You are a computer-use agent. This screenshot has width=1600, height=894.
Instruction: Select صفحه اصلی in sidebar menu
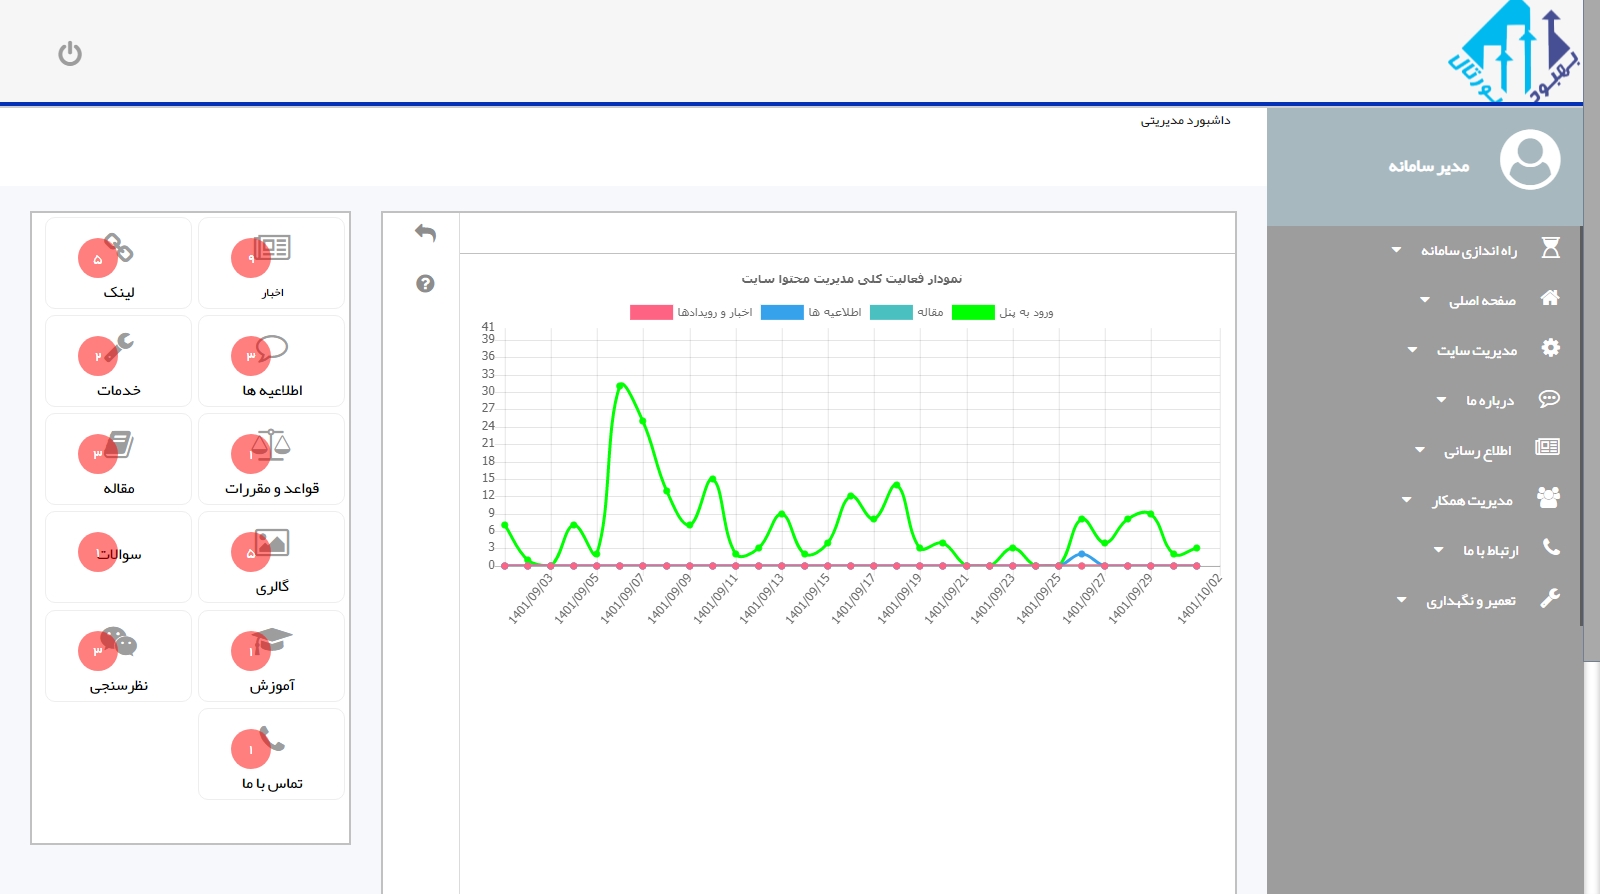(1482, 300)
